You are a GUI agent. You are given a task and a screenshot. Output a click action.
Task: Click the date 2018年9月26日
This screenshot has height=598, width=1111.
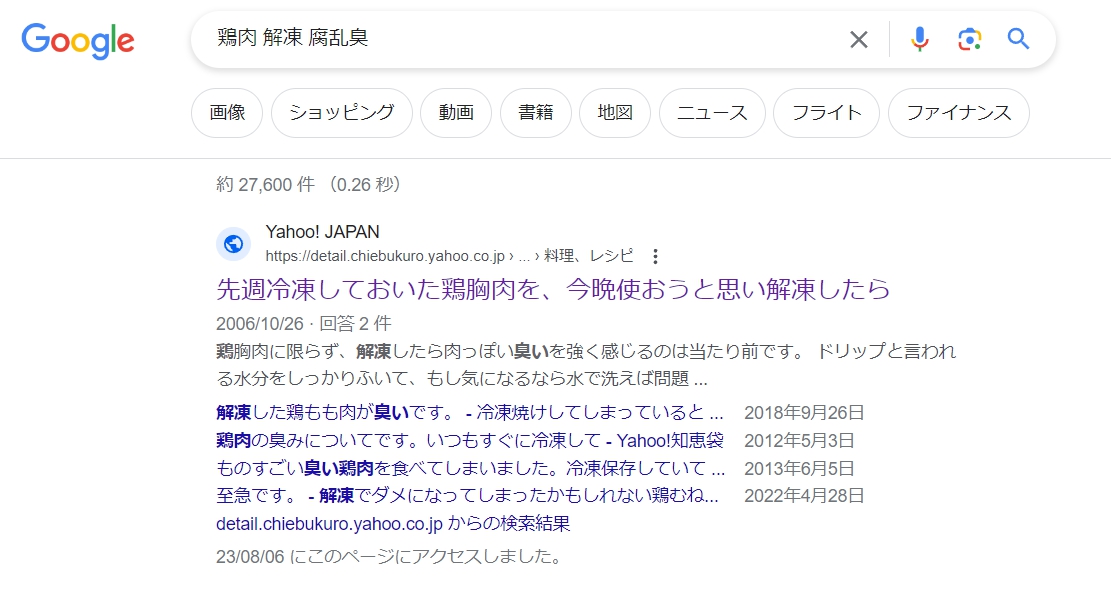[x=804, y=413]
